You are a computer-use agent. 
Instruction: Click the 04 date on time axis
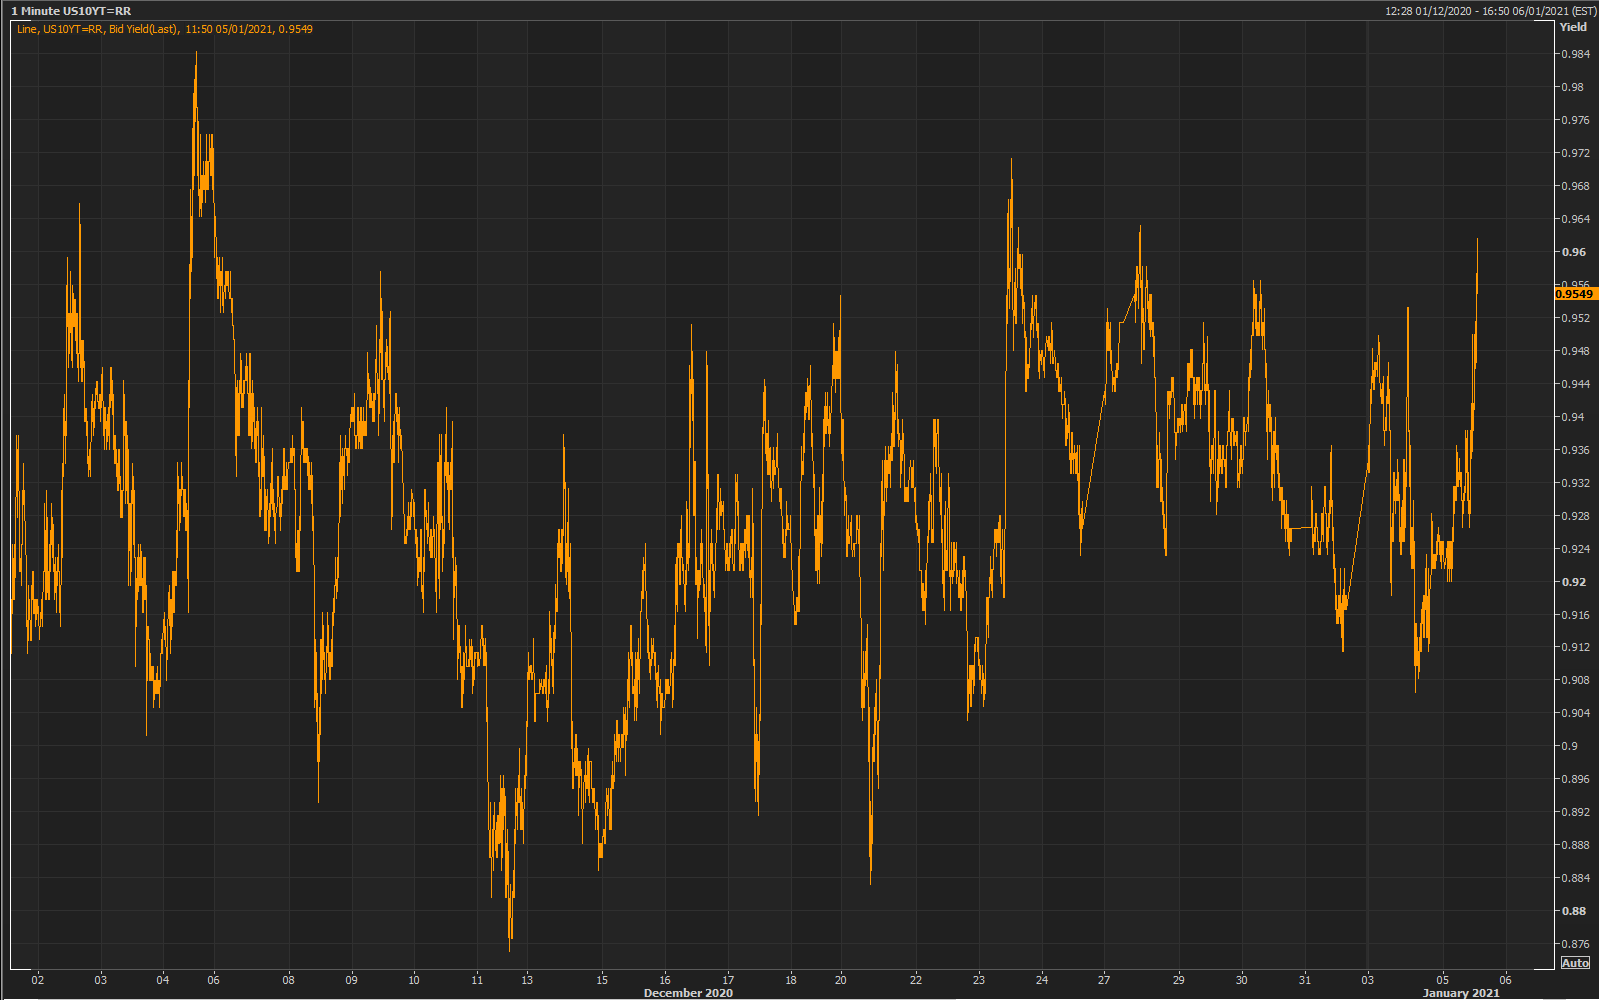(163, 980)
